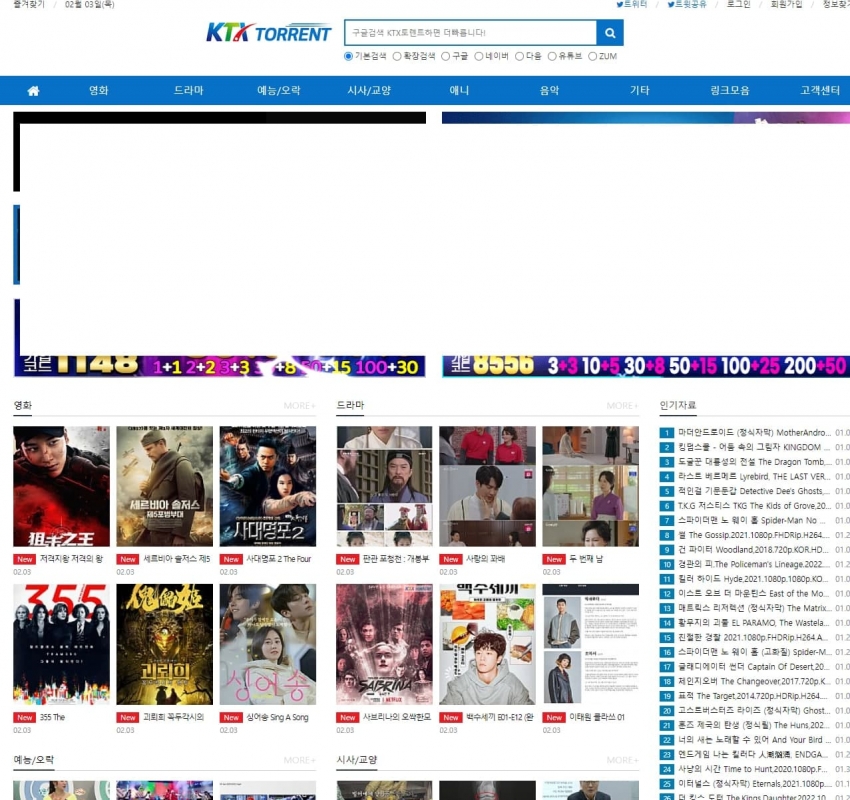The width and height of the screenshot is (850, 800).
Task: Open the 트윗공유 link at the top
Action: [x=687, y=4]
